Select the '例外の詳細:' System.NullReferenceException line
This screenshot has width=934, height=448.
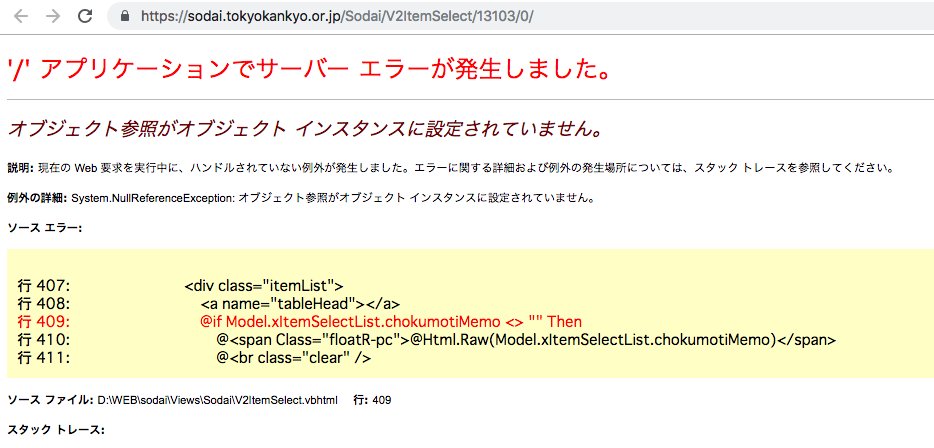(301, 198)
